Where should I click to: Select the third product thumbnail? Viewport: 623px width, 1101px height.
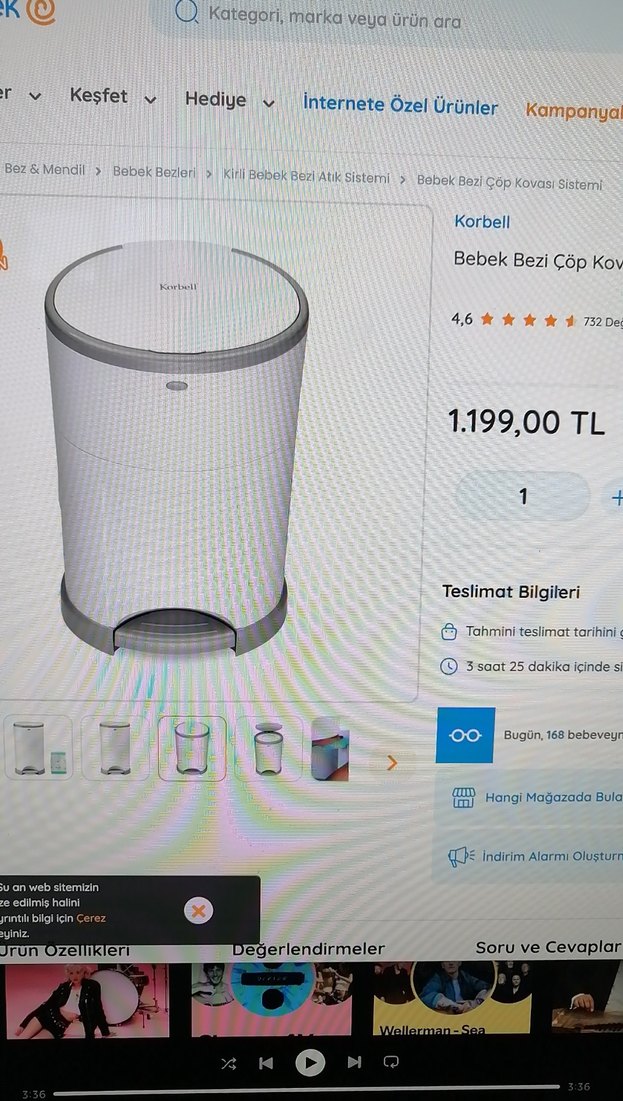point(192,749)
